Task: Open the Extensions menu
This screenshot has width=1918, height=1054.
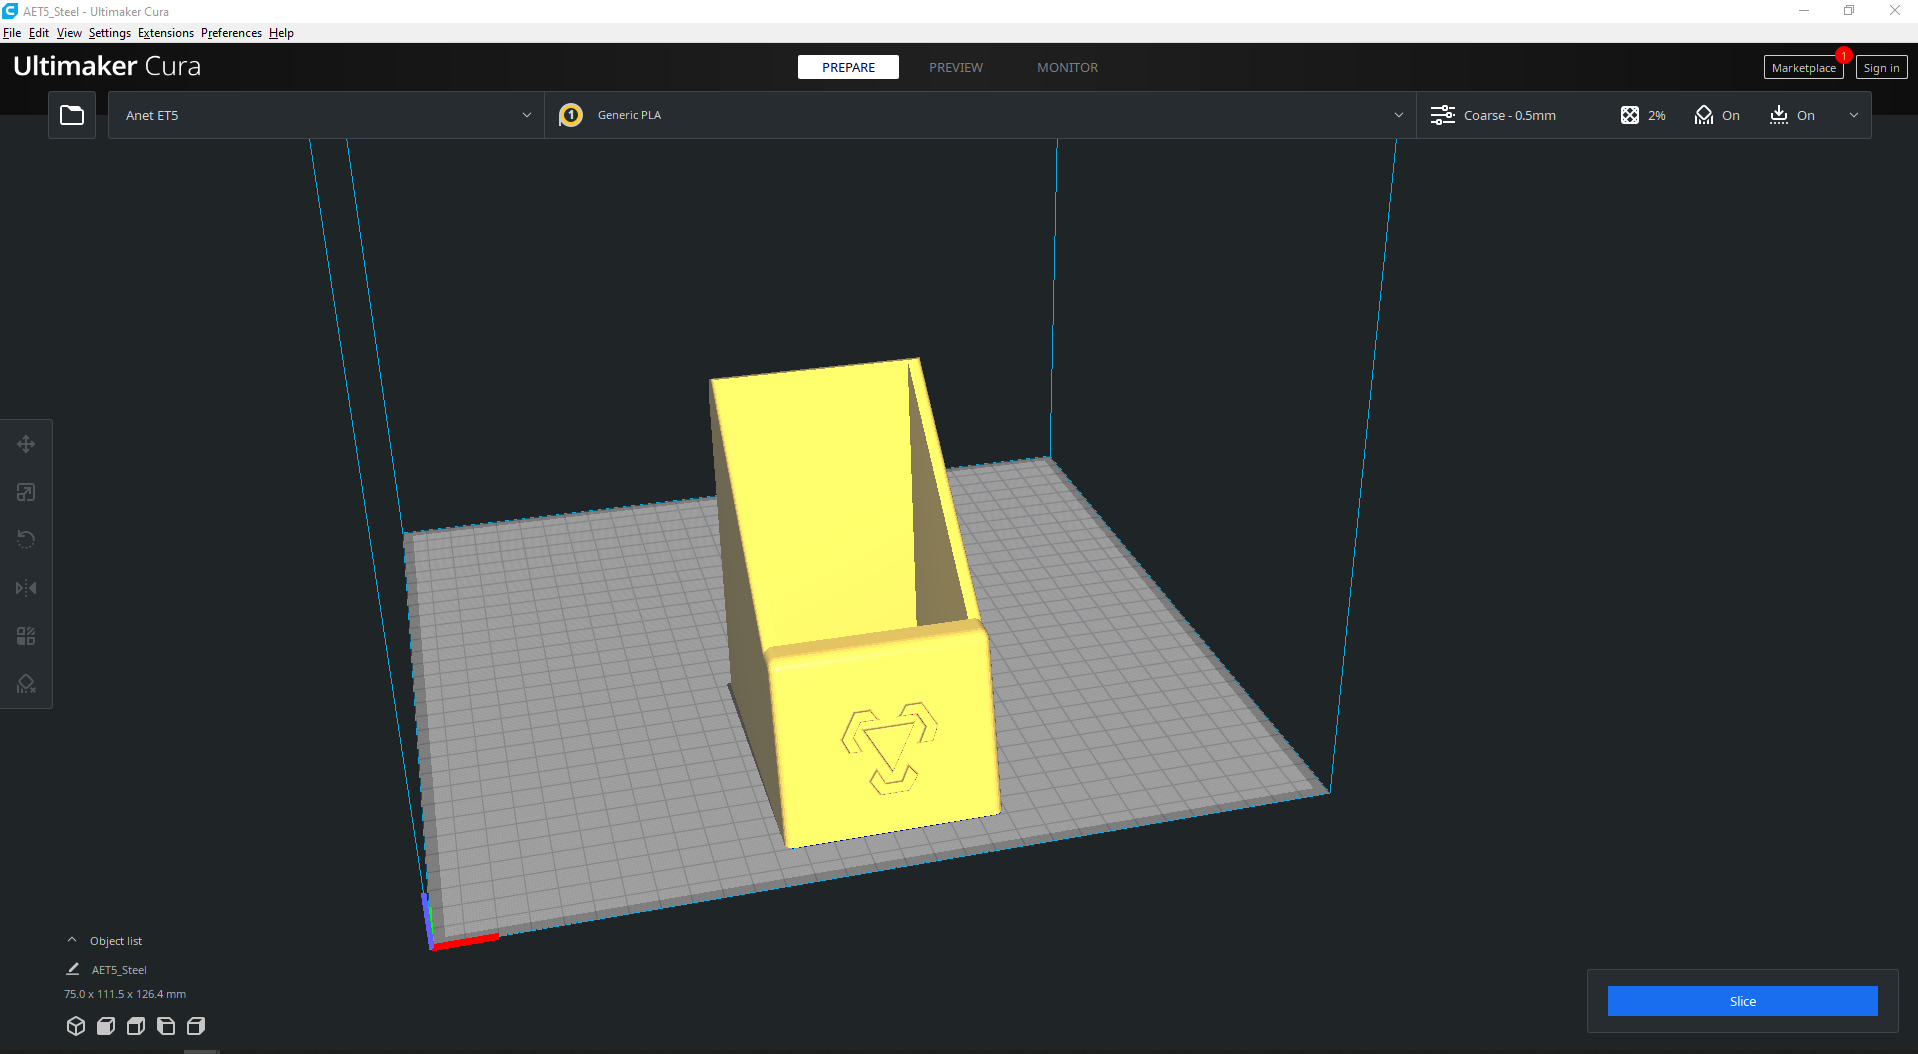Action: tap(166, 33)
